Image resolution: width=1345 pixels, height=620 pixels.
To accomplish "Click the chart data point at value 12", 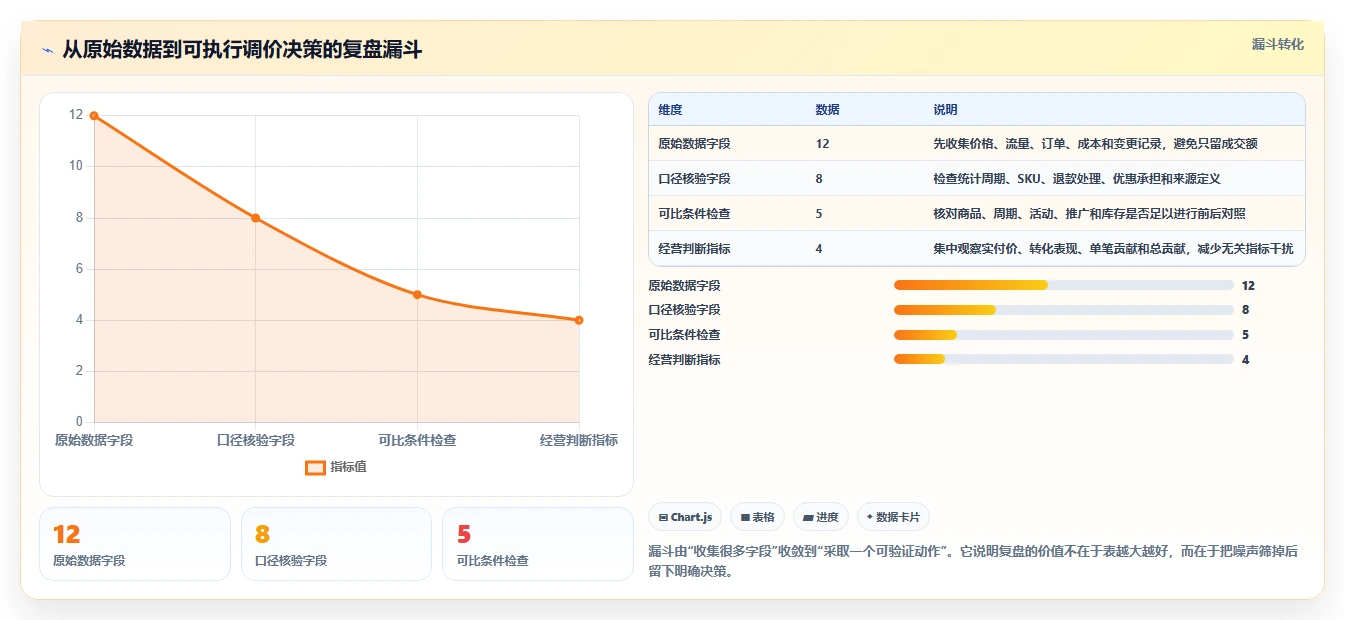I will (94, 116).
